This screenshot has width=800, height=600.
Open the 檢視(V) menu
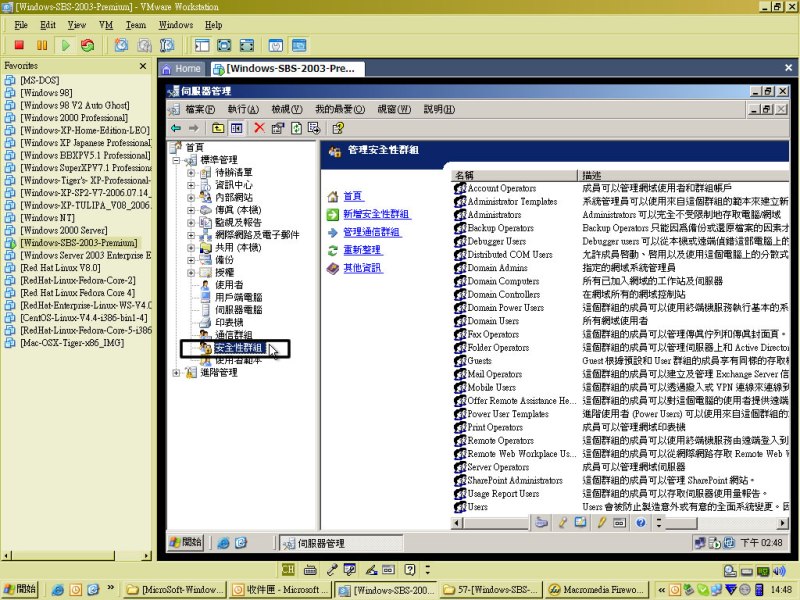[287, 109]
